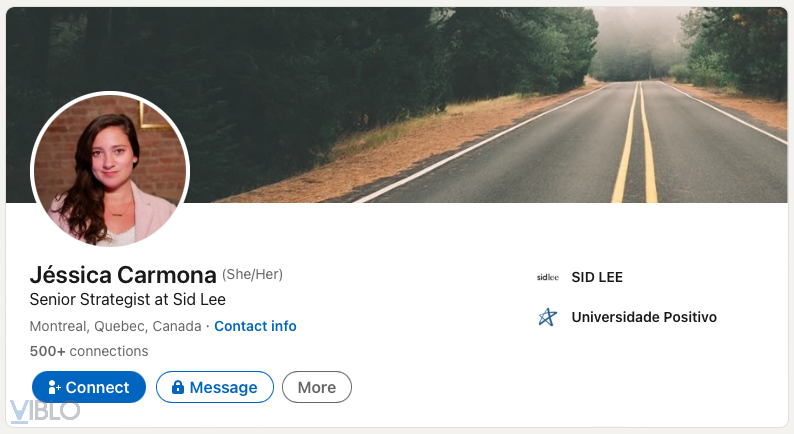Click the name Jéssica Carmona
Viewport: 794px width, 434px height.
click(x=123, y=275)
